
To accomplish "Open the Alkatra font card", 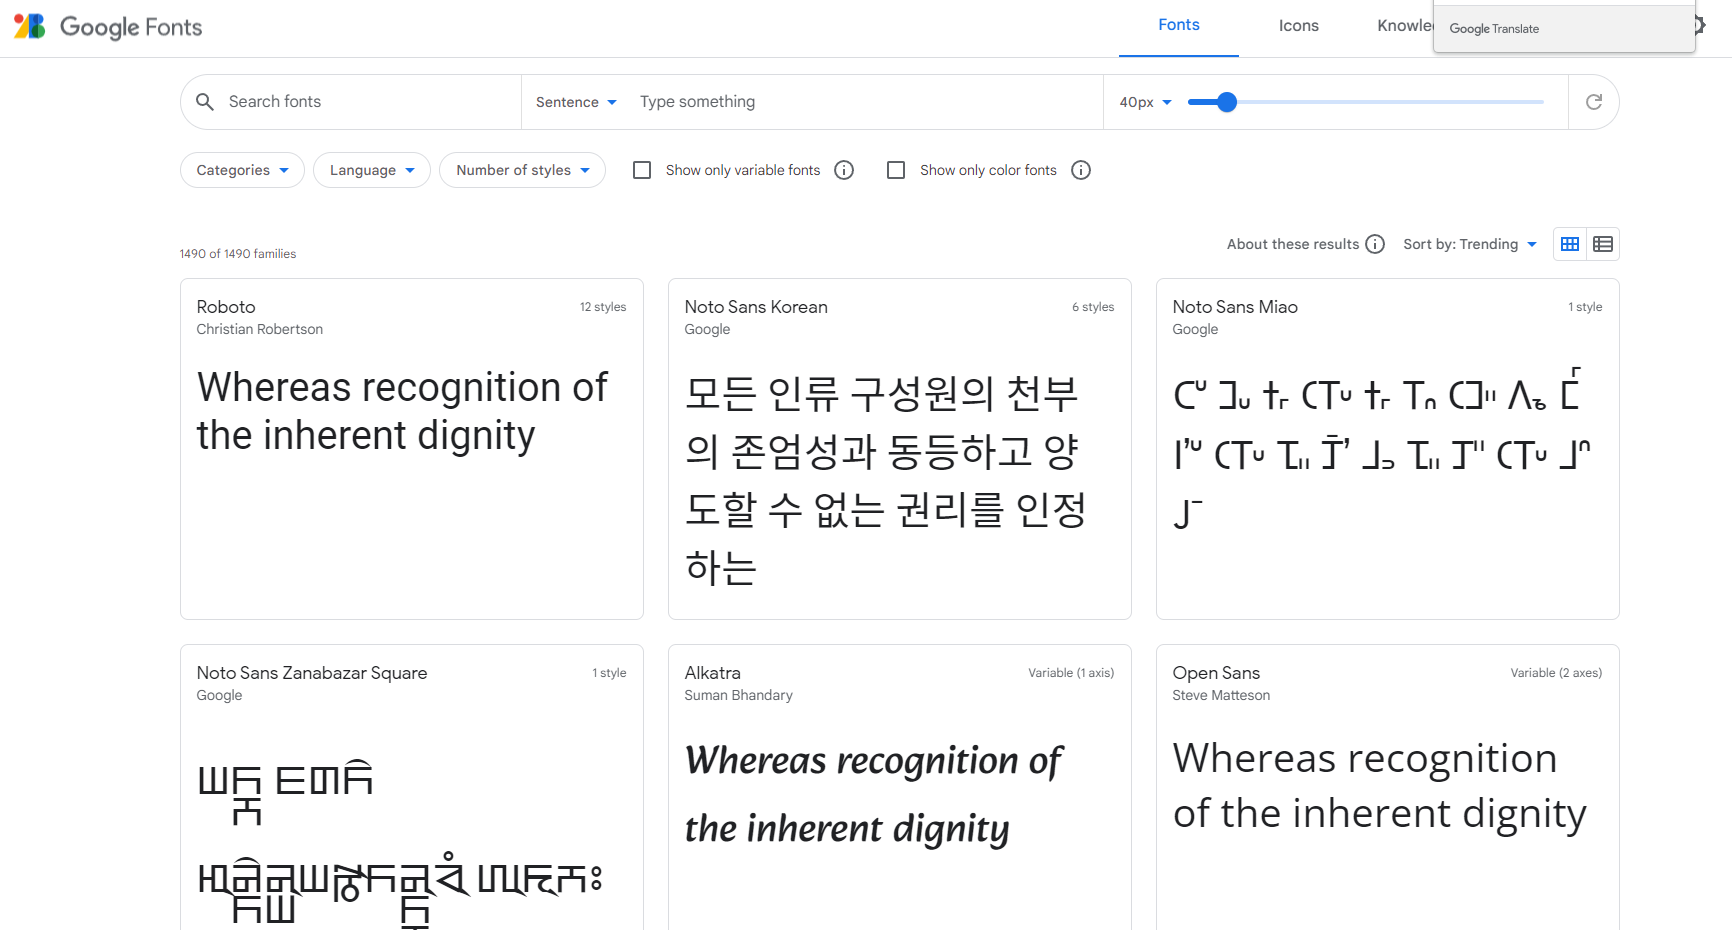I will point(900,788).
